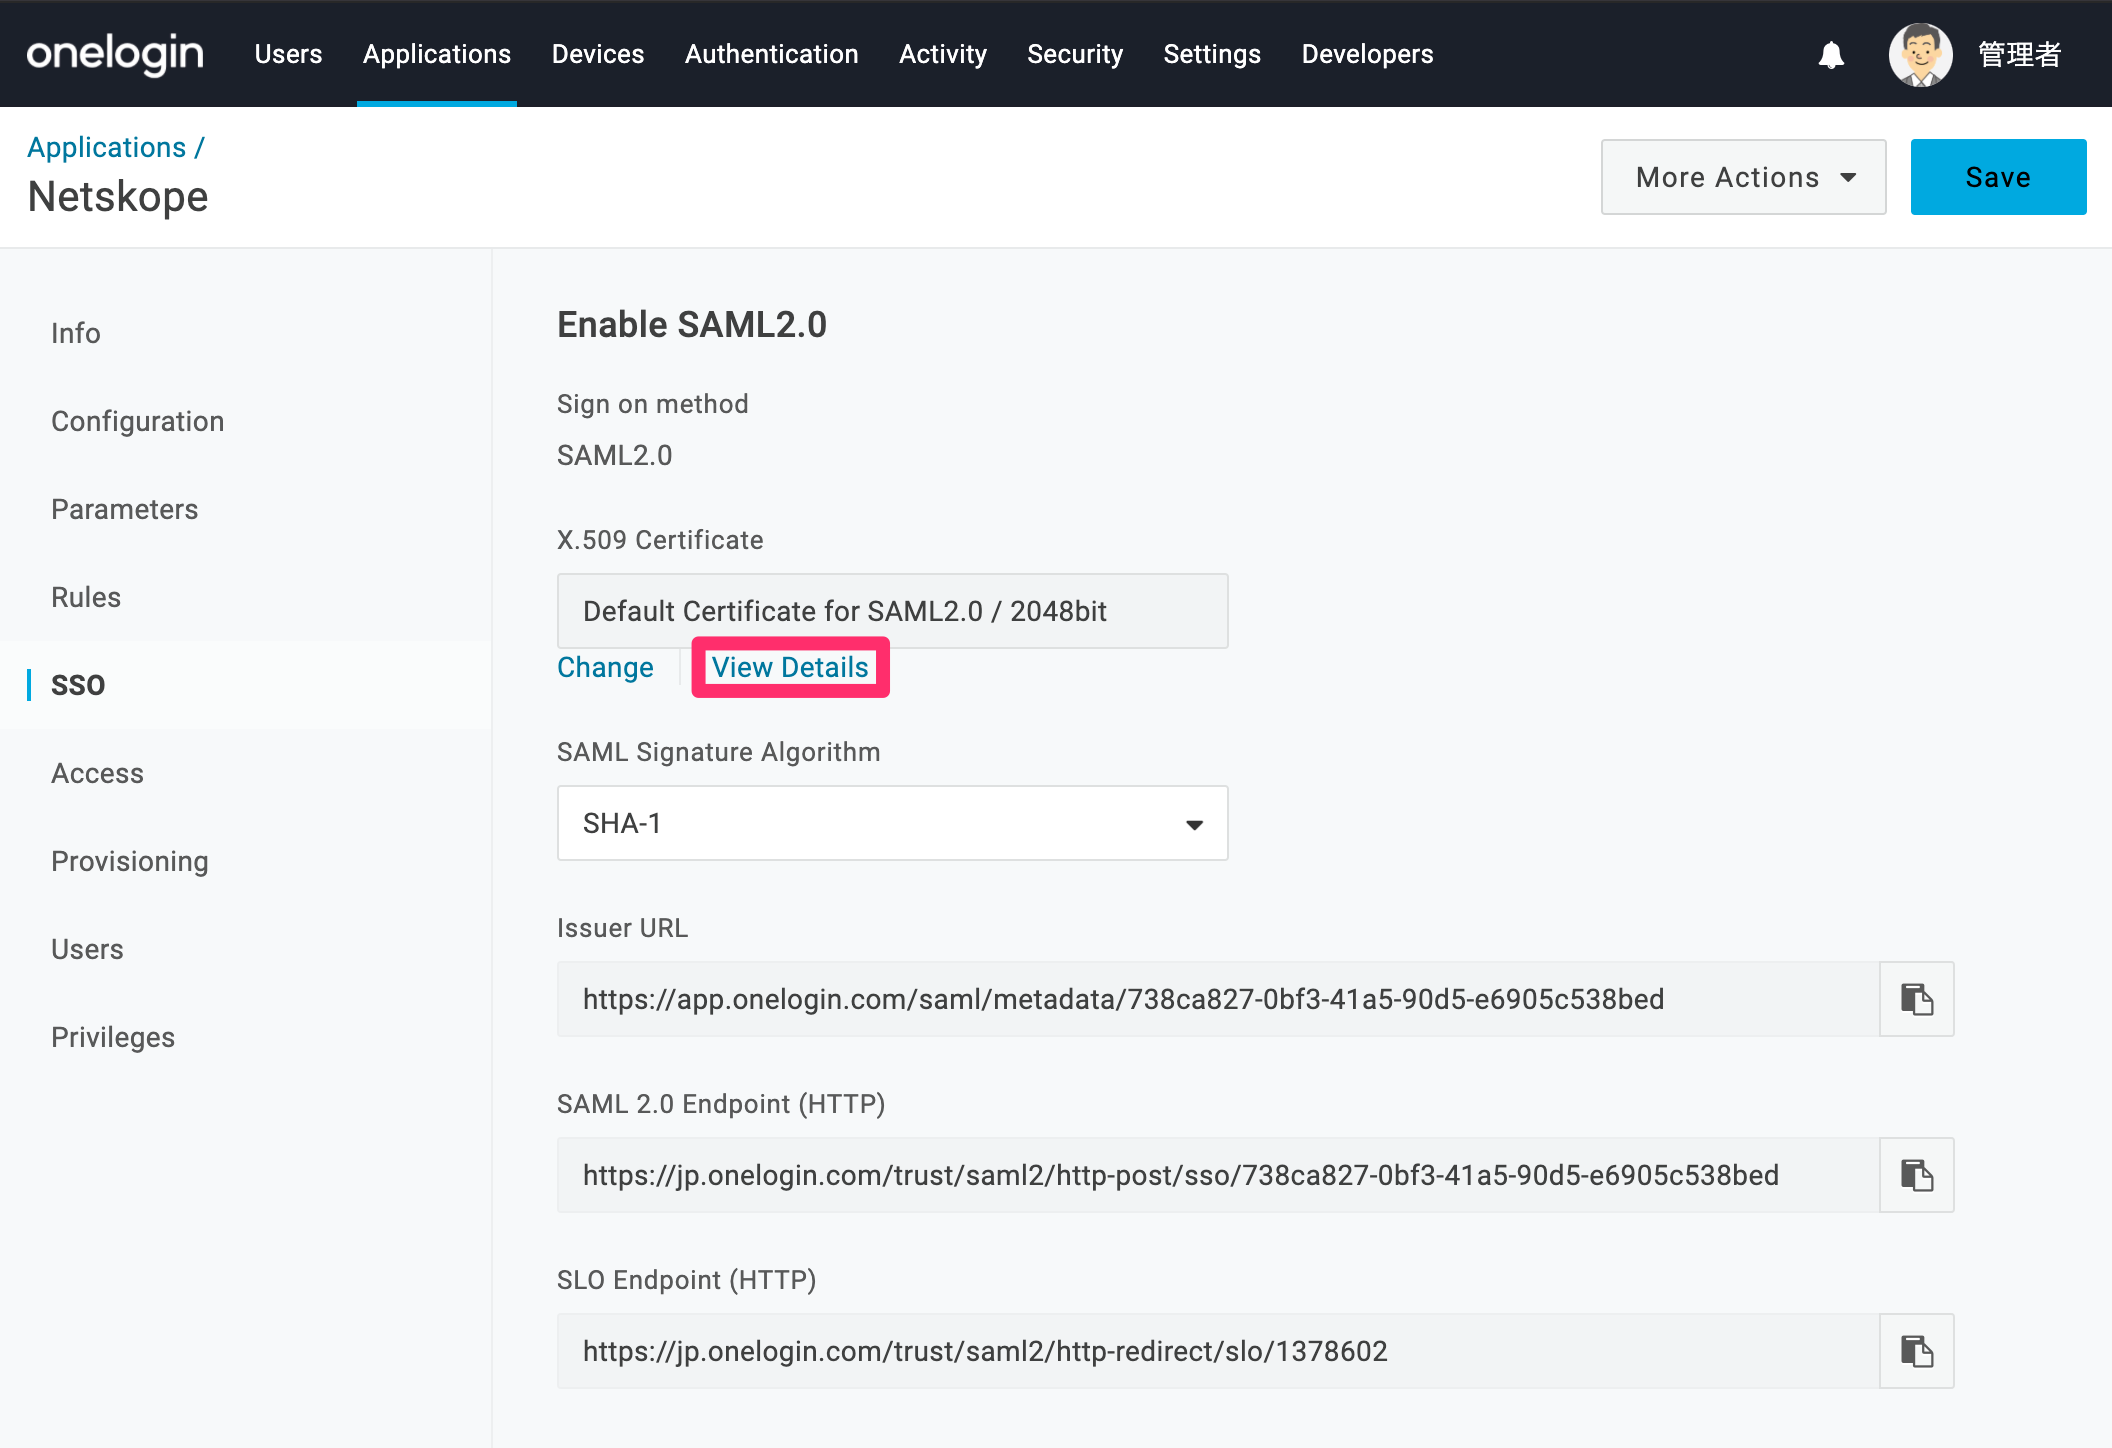Click View Details for the certificate
Screen dimensions: 2112x1448
(790, 667)
